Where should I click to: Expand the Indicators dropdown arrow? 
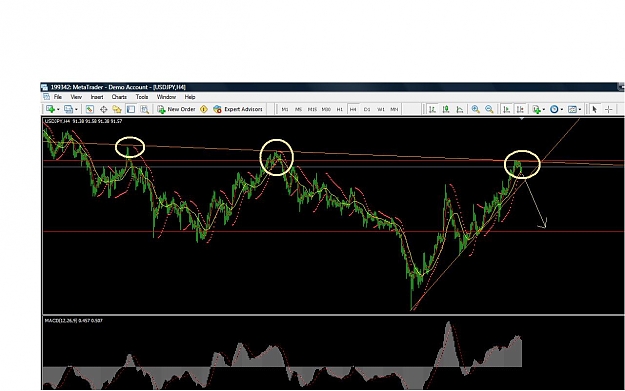pos(544,110)
